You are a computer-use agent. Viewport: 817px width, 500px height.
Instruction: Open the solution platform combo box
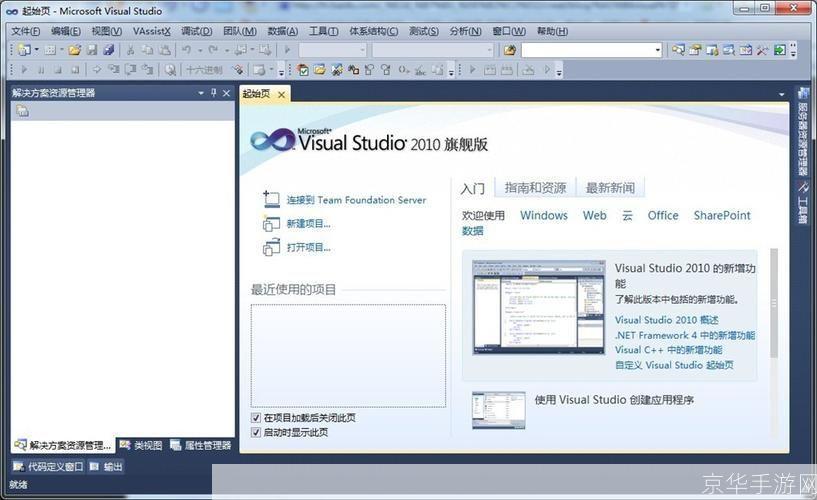click(432, 50)
